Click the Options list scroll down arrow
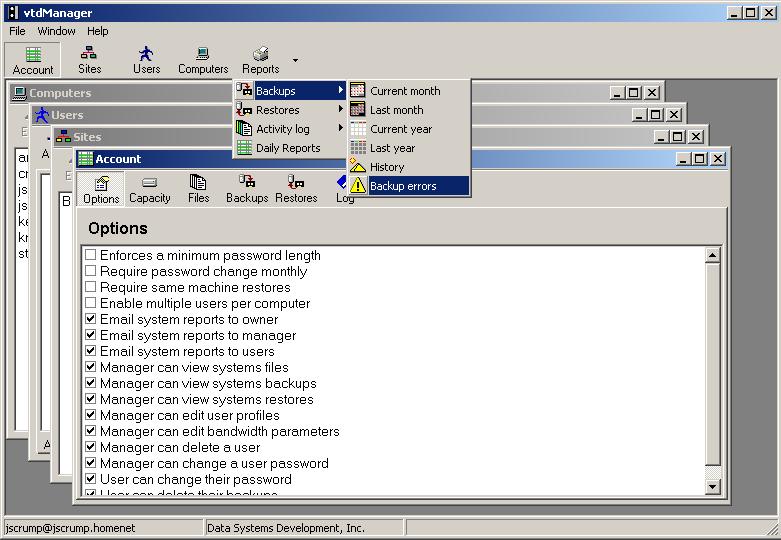Viewport: 781px width, 540px height. coord(713,486)
